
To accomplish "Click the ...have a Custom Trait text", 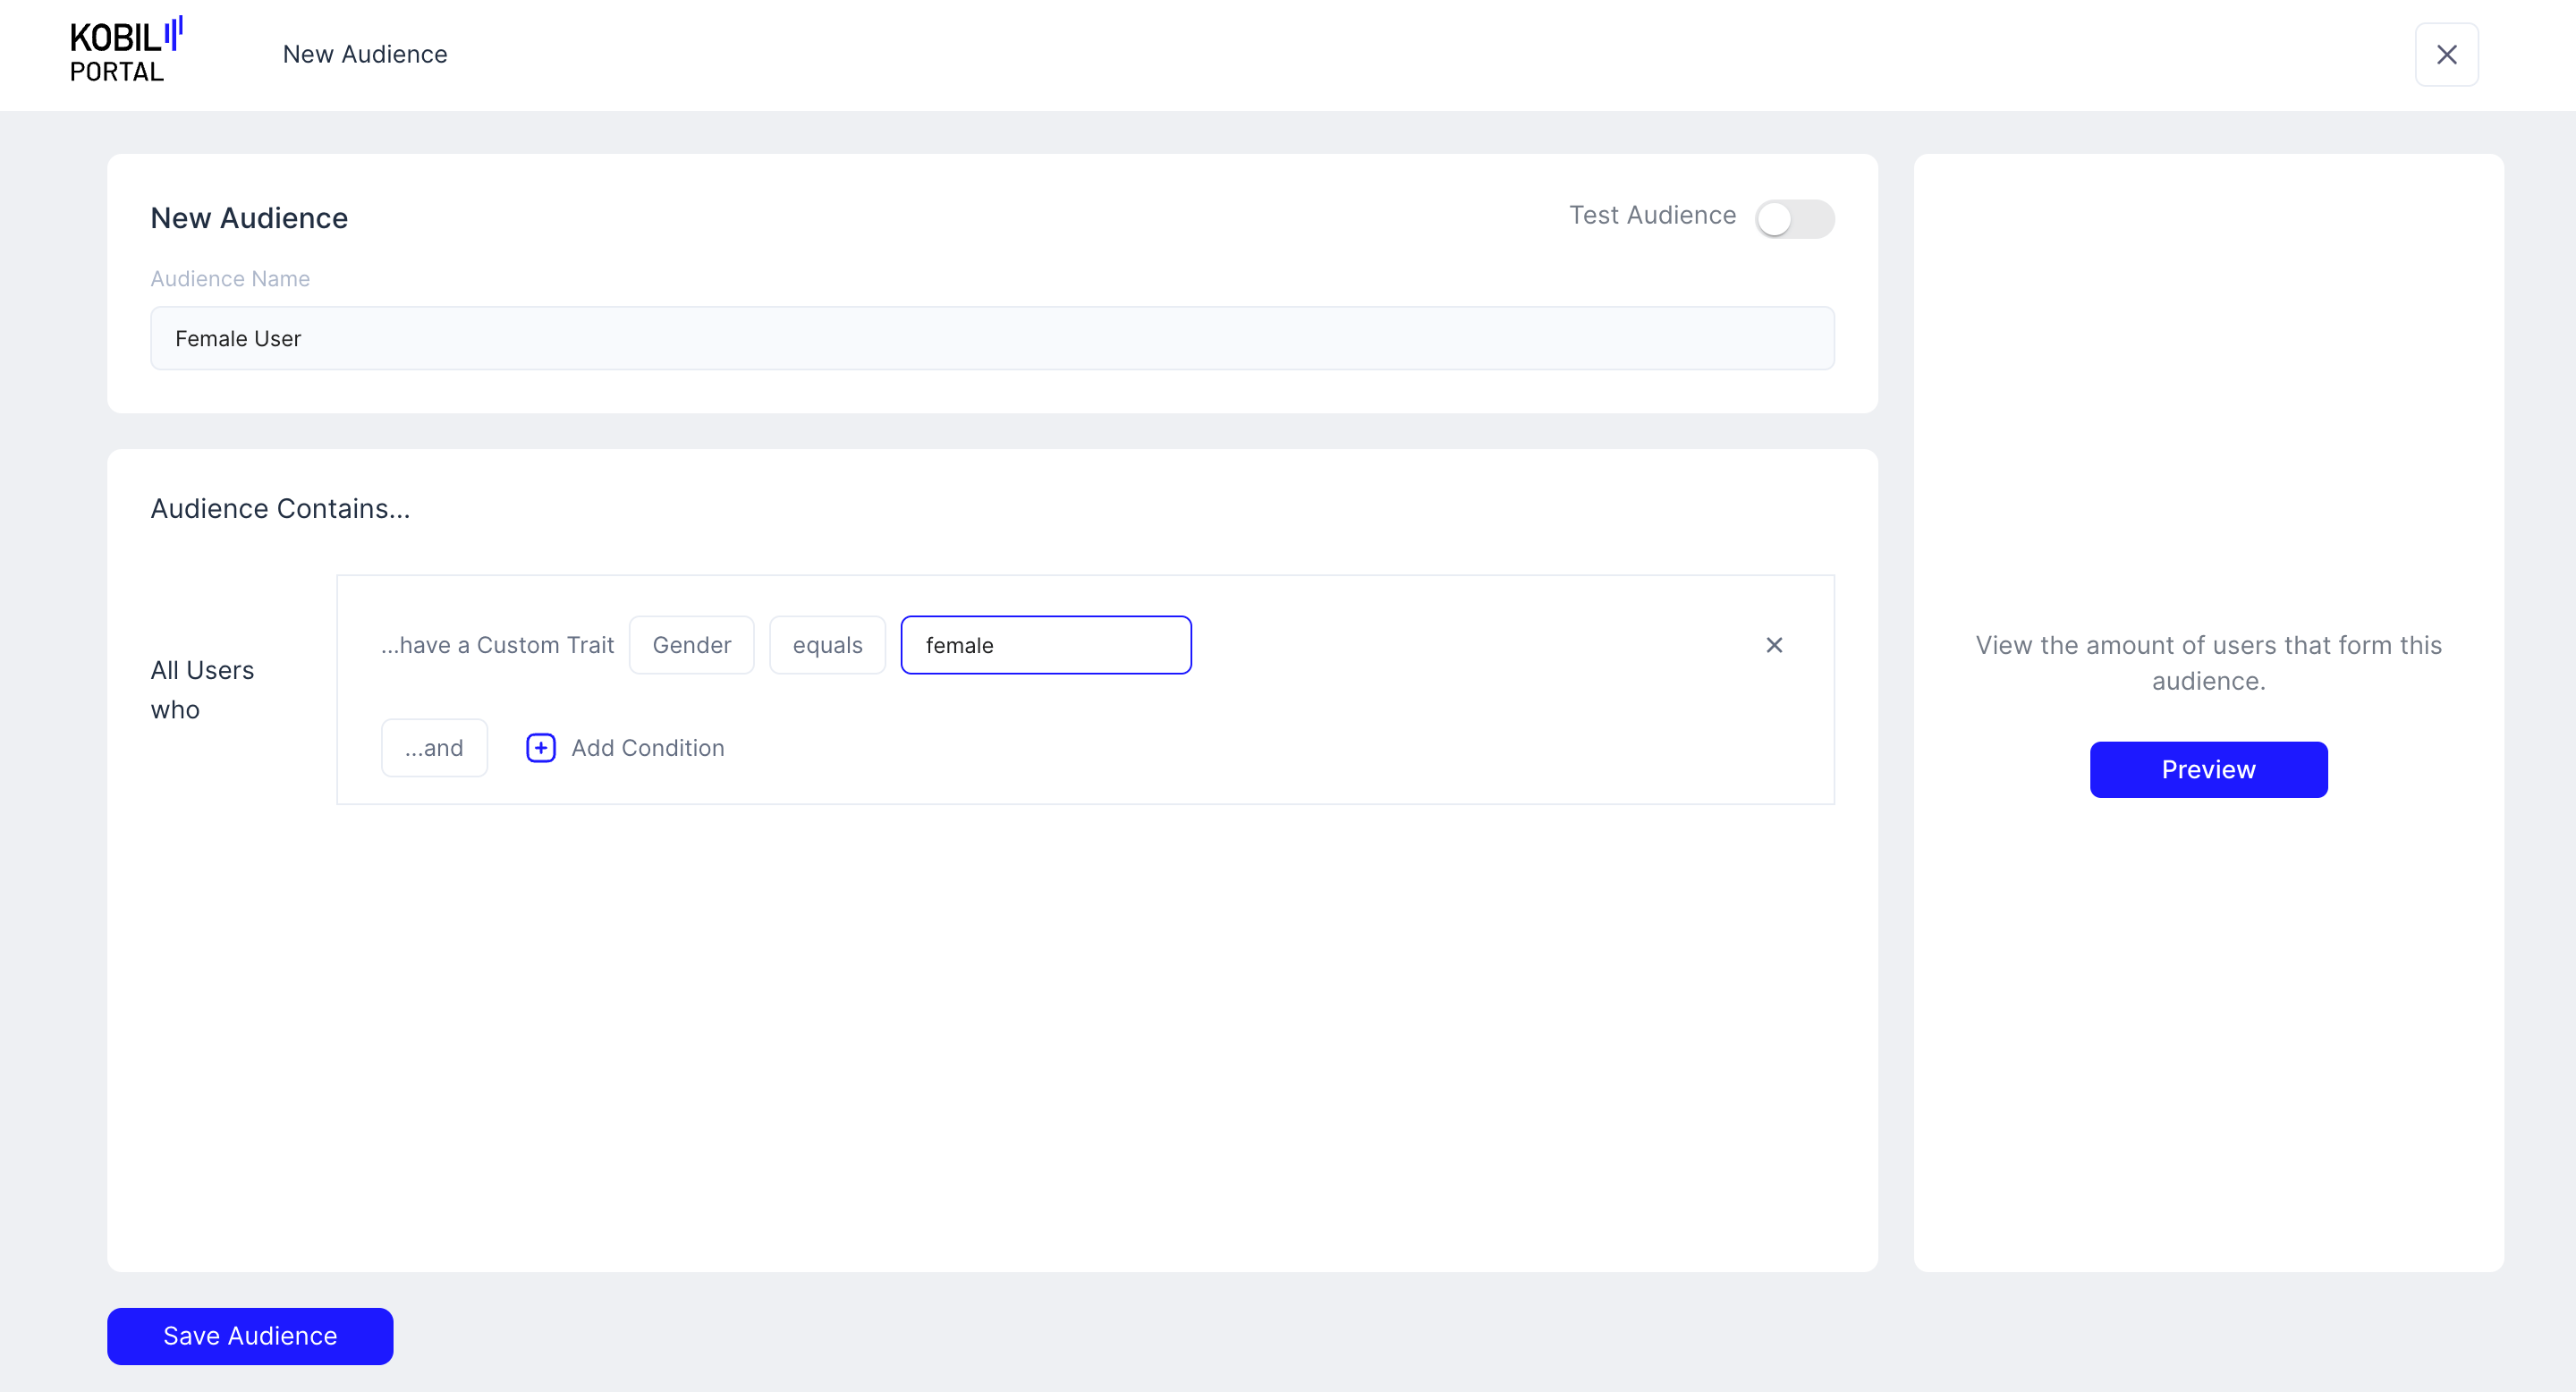I will [497, 645].
